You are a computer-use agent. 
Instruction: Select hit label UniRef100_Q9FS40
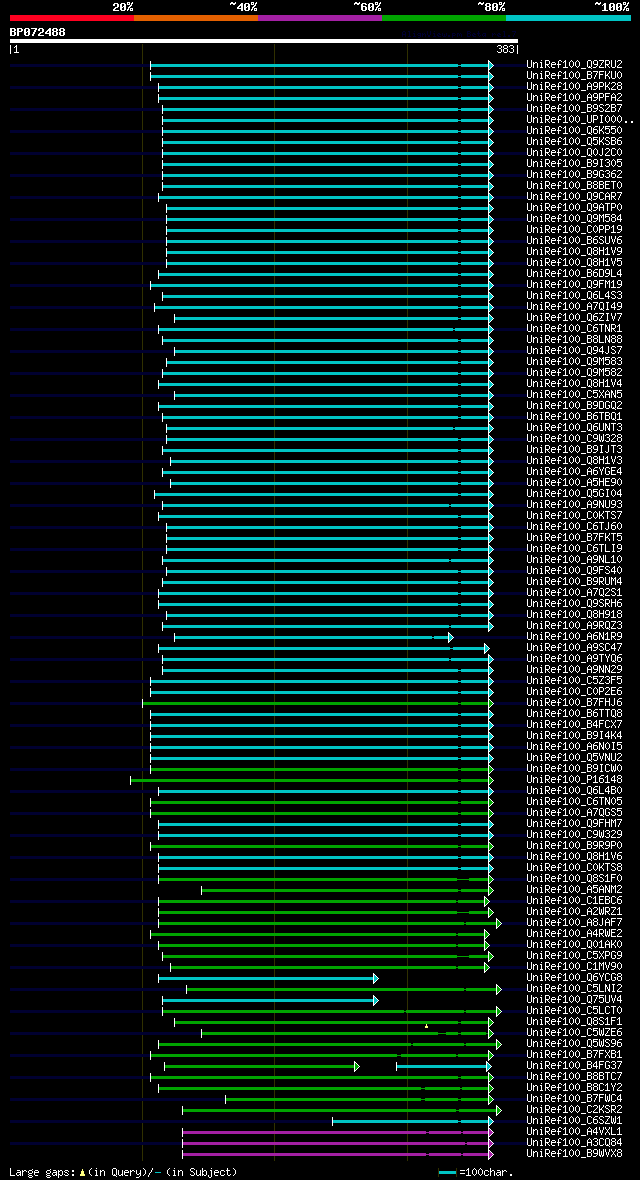(x=574, y=570)
